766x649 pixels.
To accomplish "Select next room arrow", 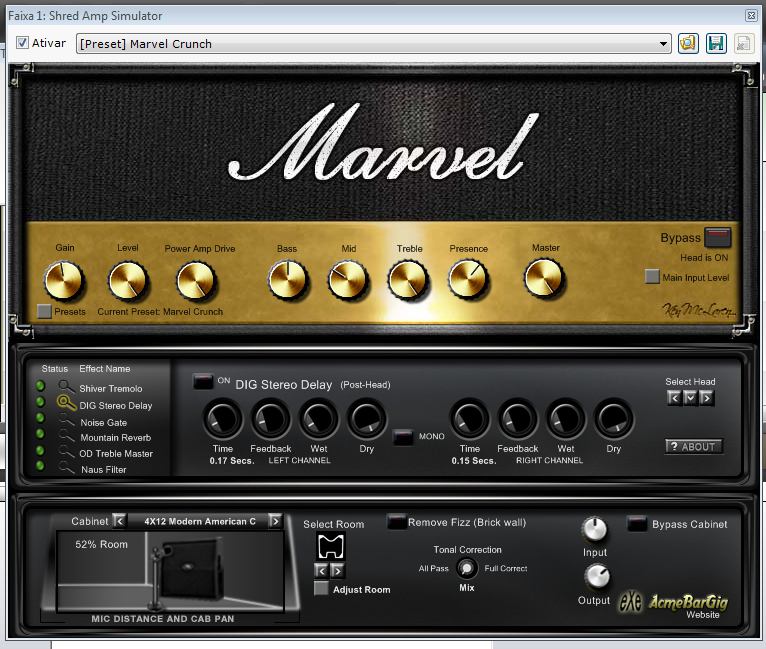I will click(x=337, y=570).
